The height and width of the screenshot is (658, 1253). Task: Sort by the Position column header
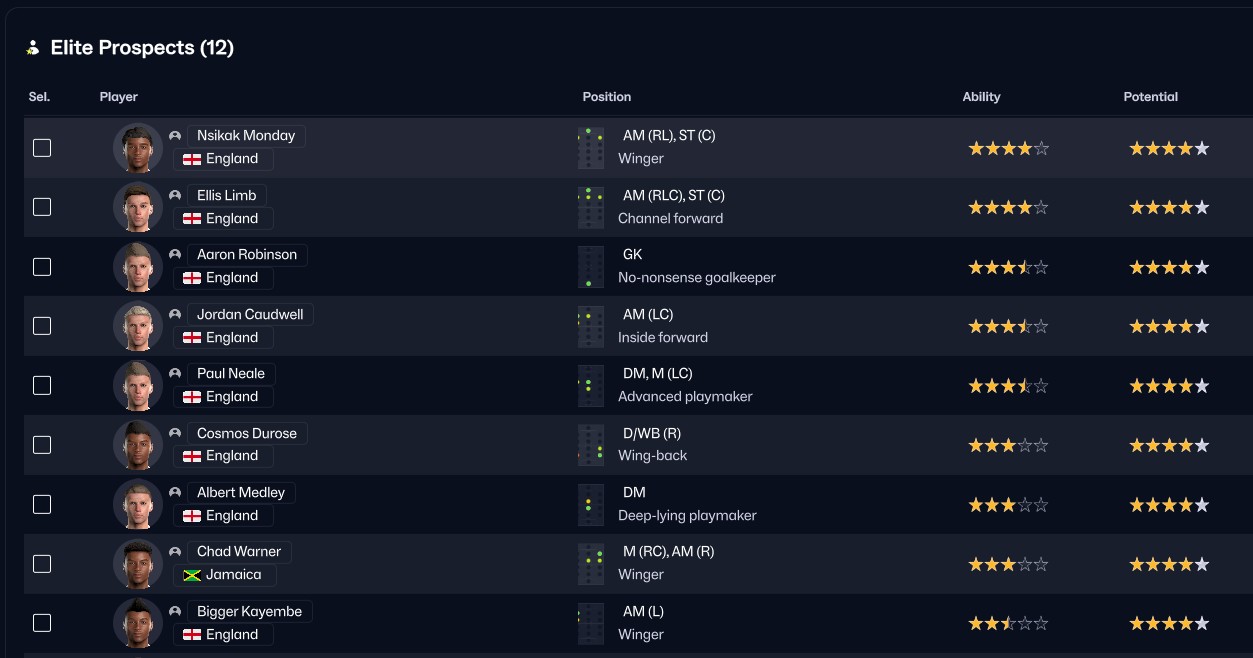[607, 97]
